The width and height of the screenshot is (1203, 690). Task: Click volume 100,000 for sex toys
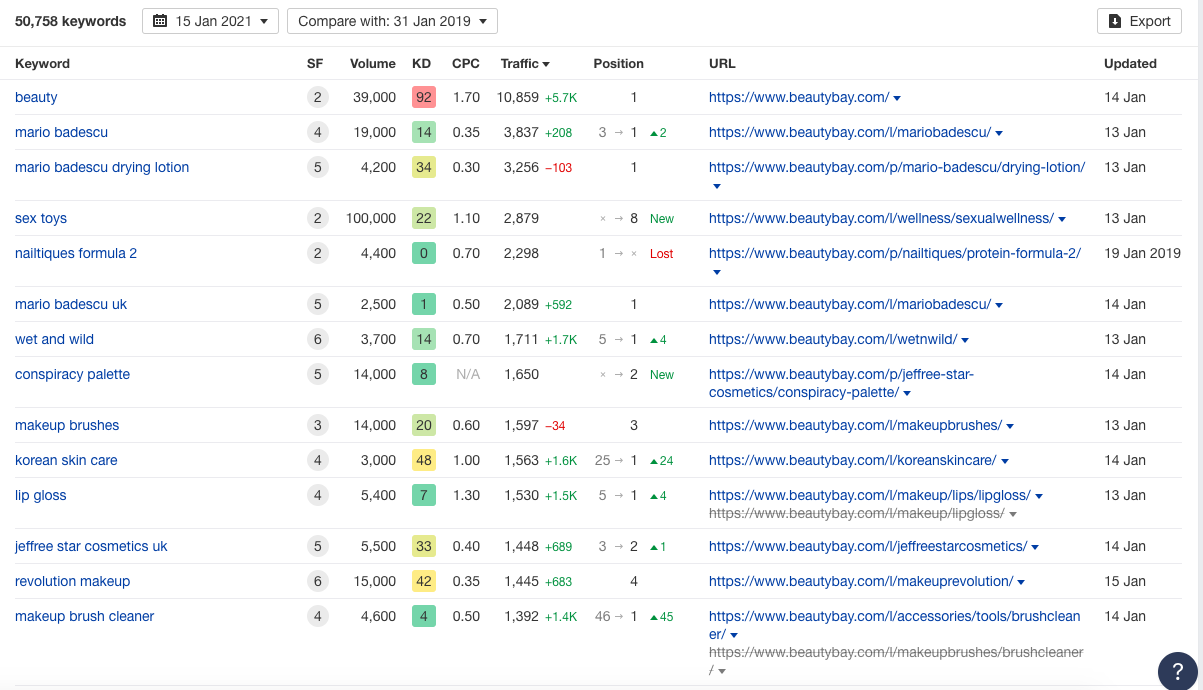click(x=369, y=218)
